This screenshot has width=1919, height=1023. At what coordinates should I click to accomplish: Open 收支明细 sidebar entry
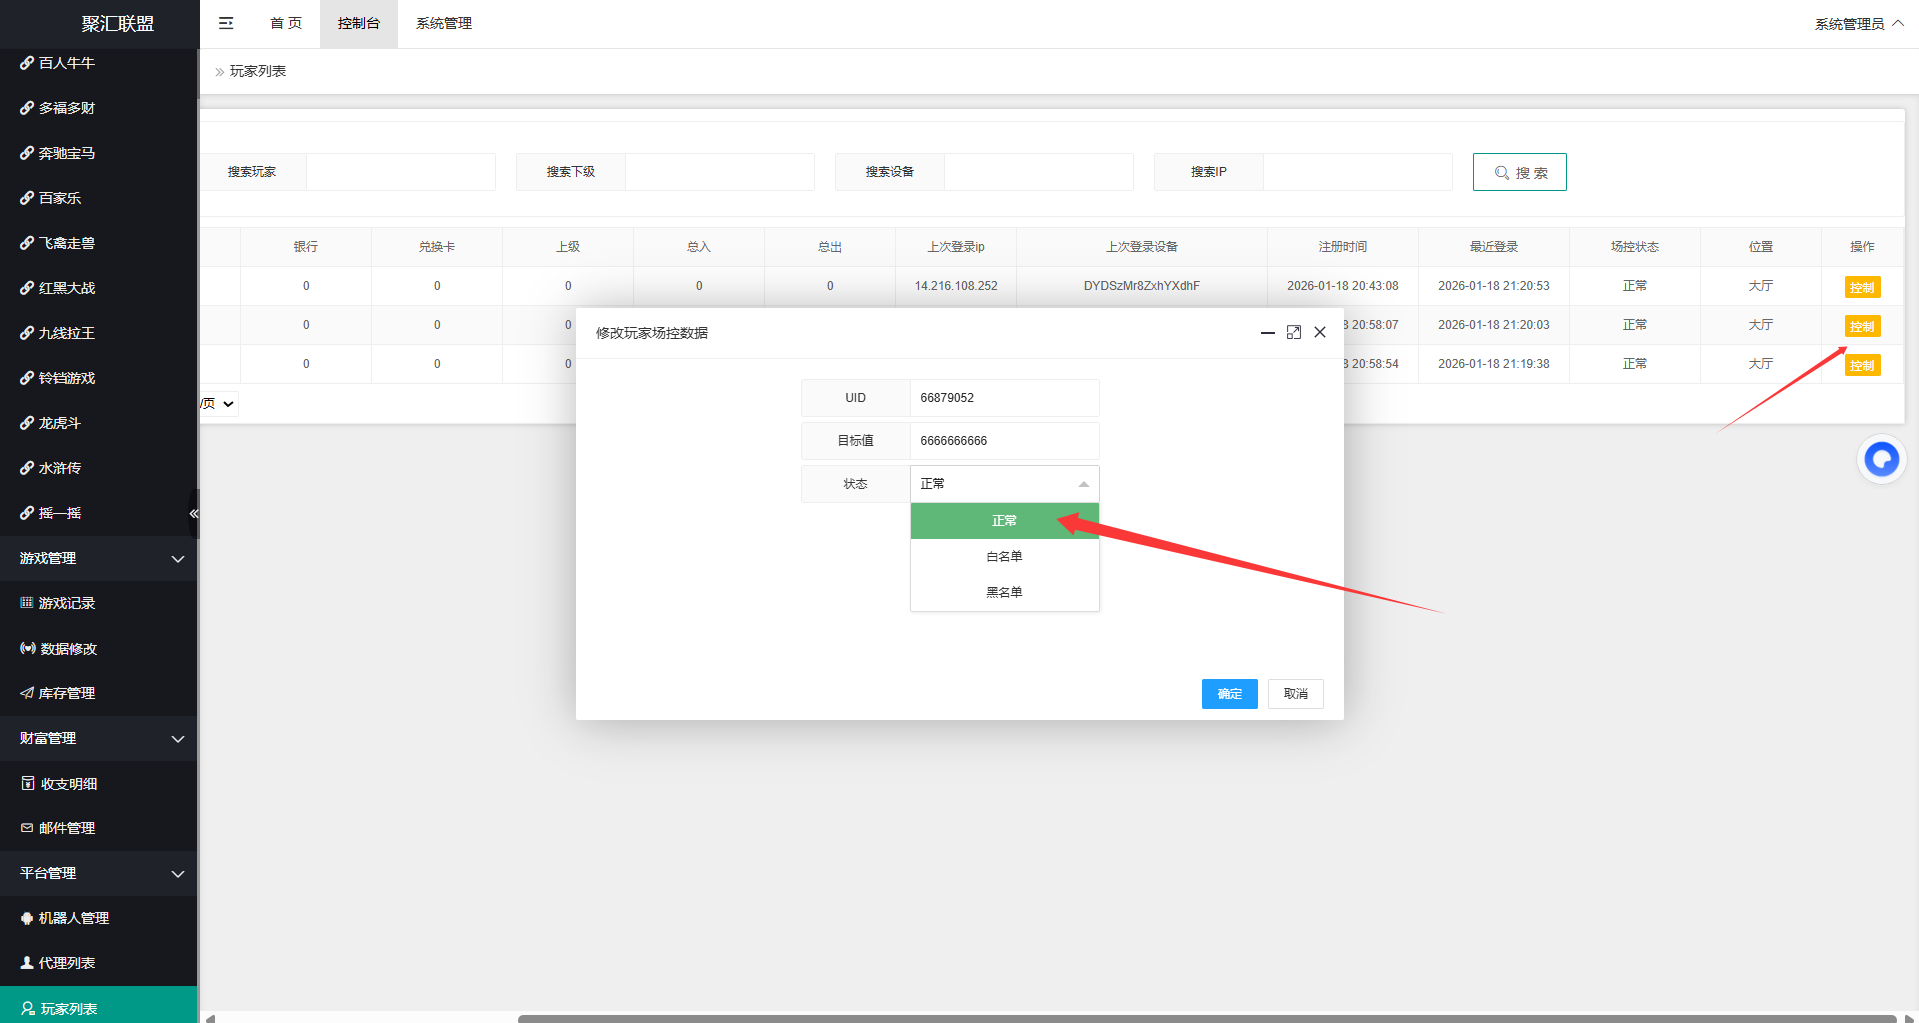(x=68, y=783)
